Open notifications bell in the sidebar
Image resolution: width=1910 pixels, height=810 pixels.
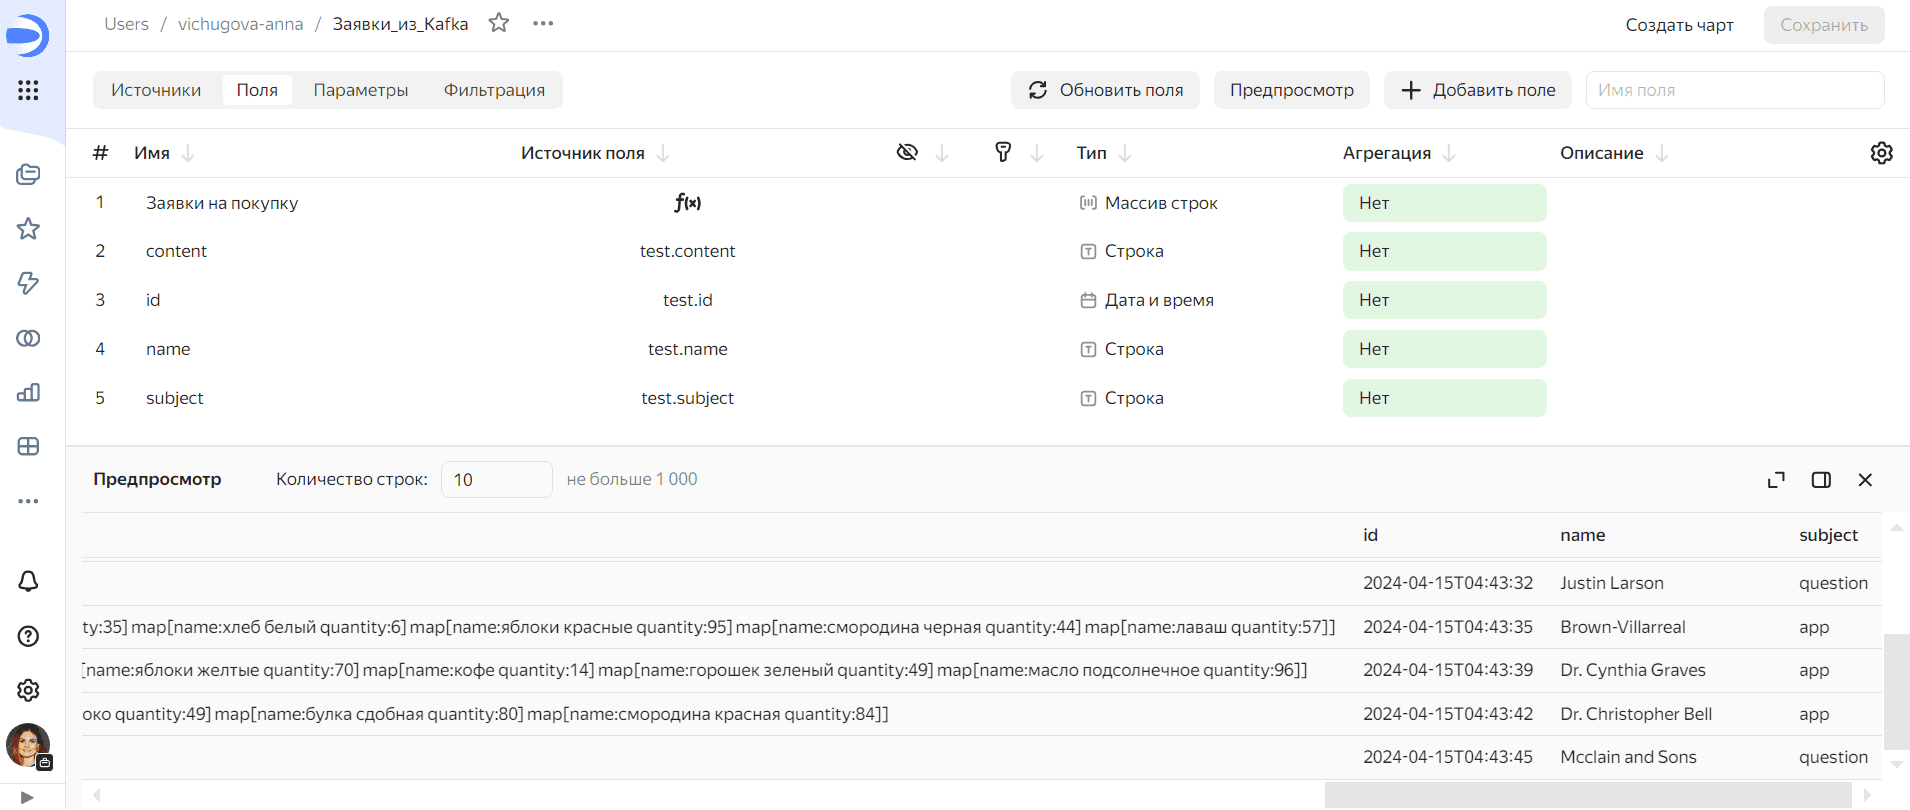click(x=28, y=581)
